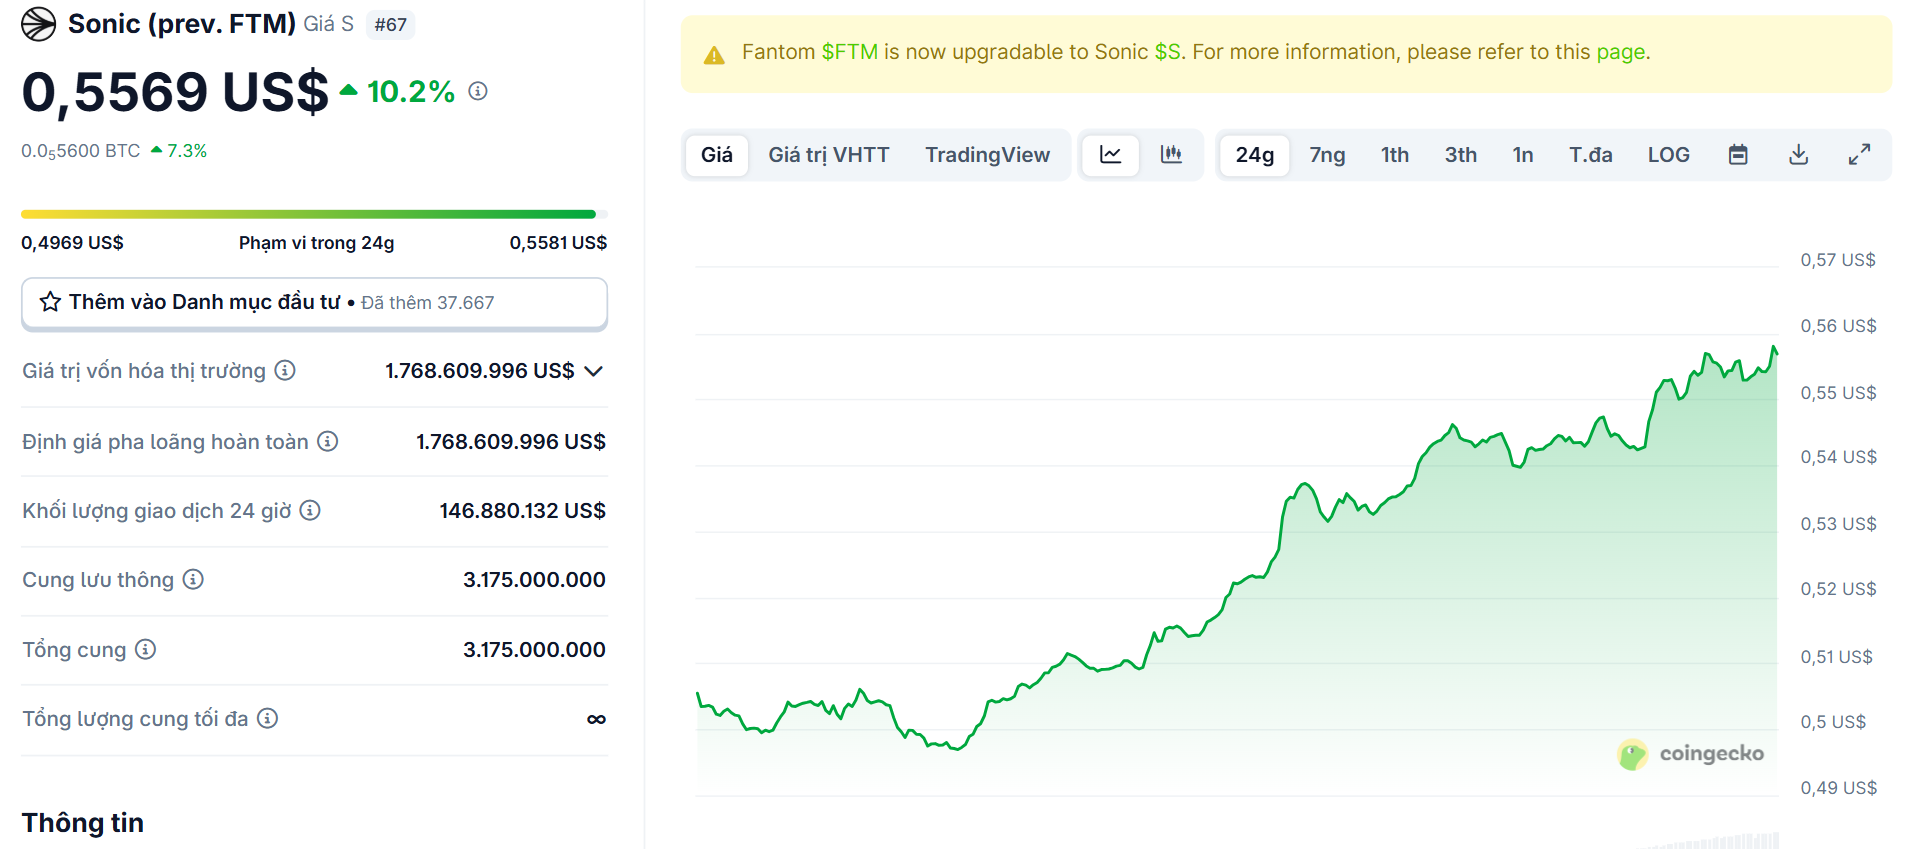The width and height of the screenshot is (1909, 849).
Task: Click the Thông tin heading
Action: tap(83, 823)
